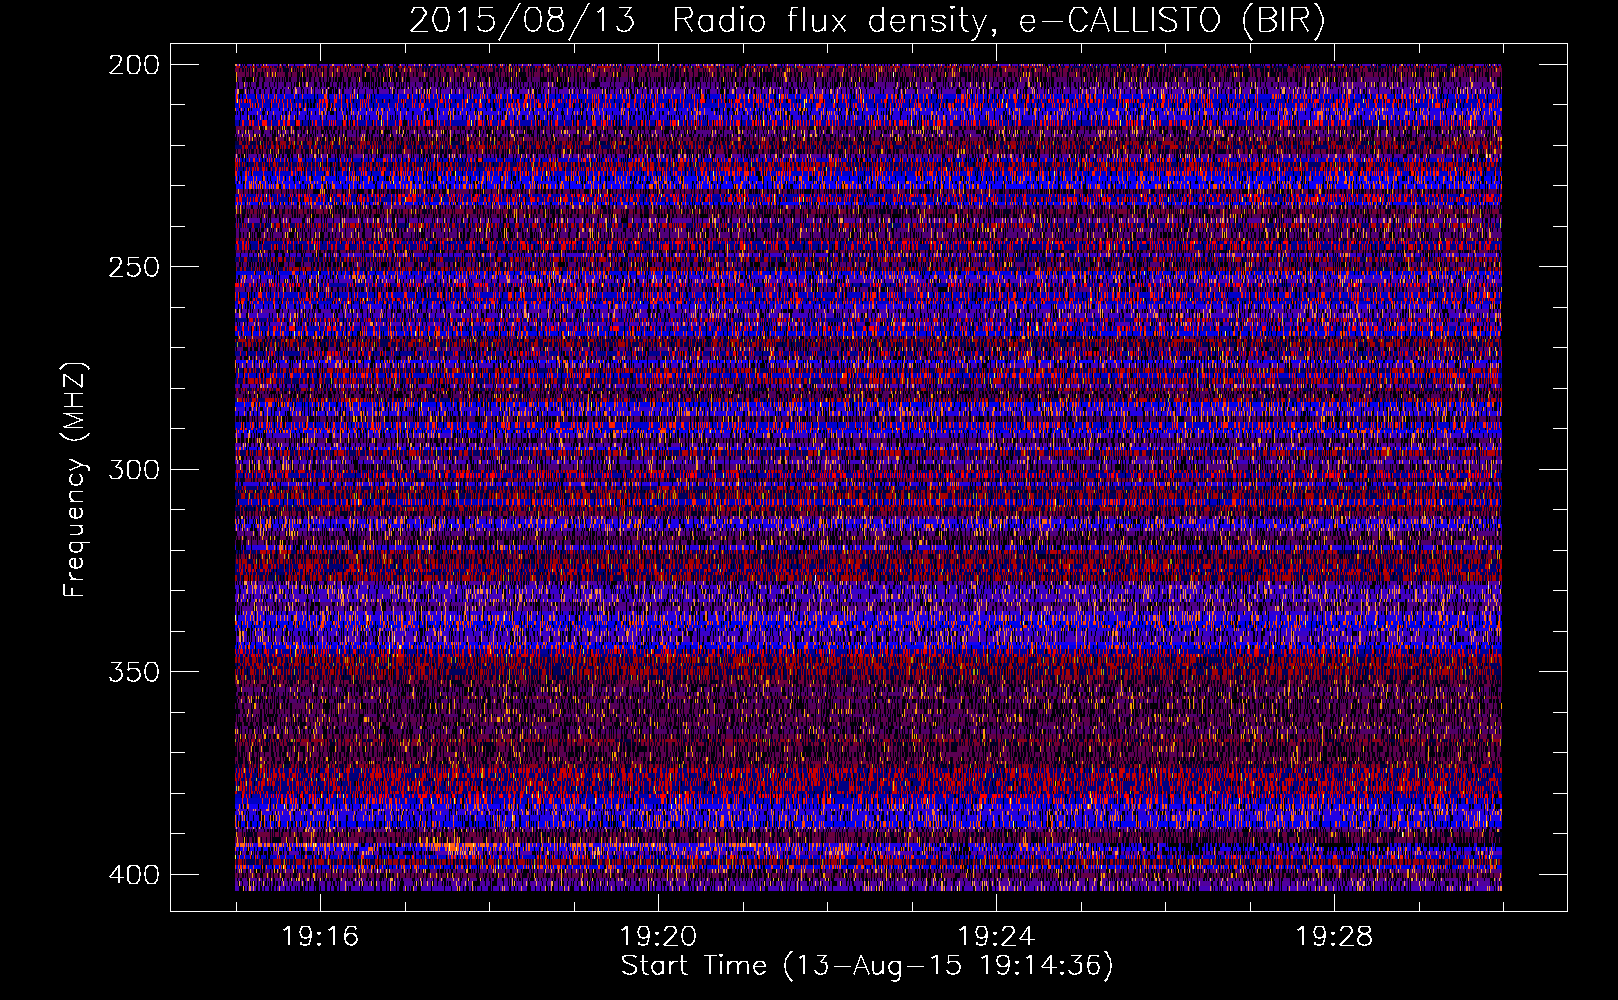1618x1000 pixels.
Task: Click the 300 frequency tick label
Action: (x=133, y=469)
